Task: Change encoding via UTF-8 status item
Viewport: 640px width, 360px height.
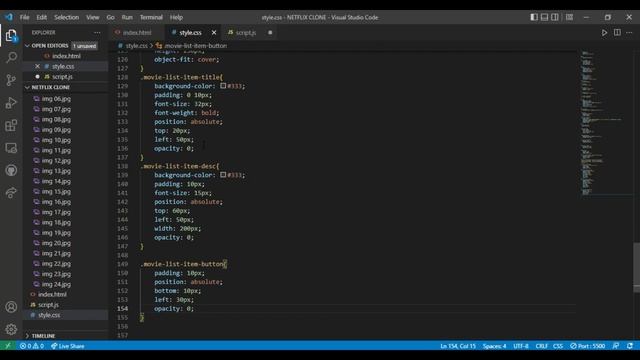Action: [x=521, y=346]
